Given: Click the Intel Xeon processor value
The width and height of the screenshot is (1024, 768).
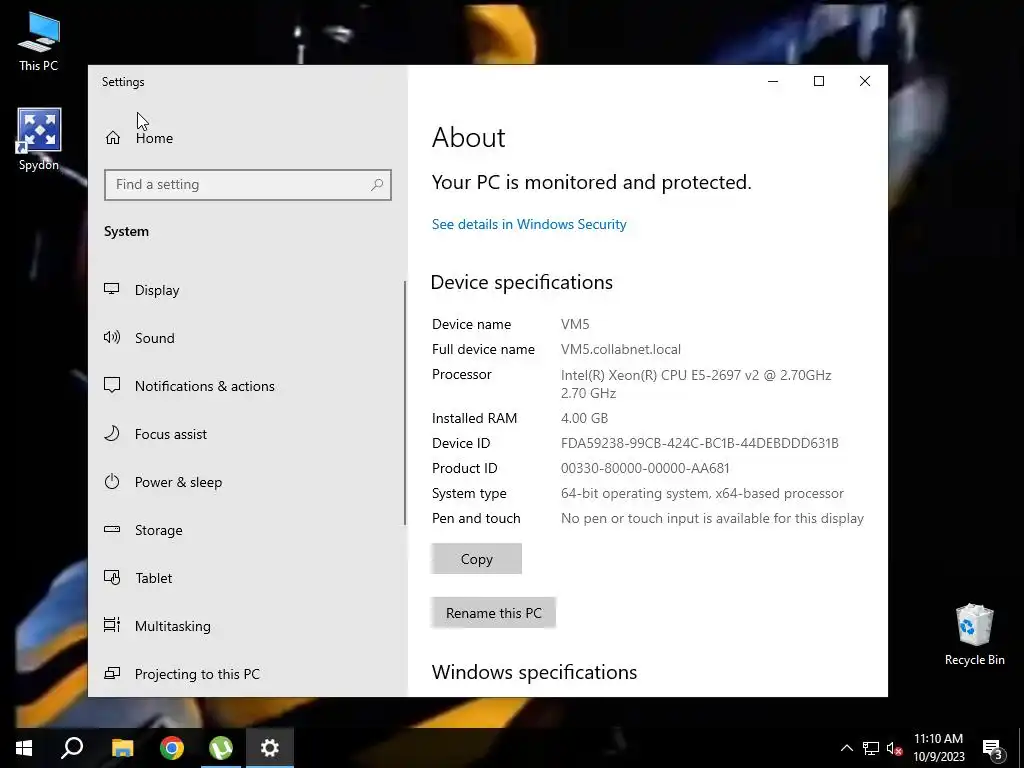Looking at the screenshot, I should click(x=696, y=384).
